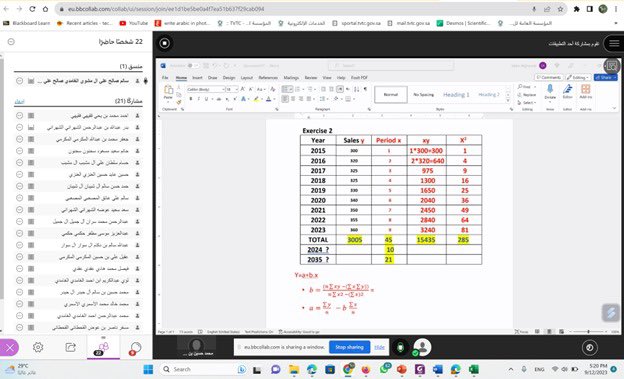The height and width of the screenshot is (379, 624).
Task: Toggle Chrome side panel button
Action: pos(590,9)
